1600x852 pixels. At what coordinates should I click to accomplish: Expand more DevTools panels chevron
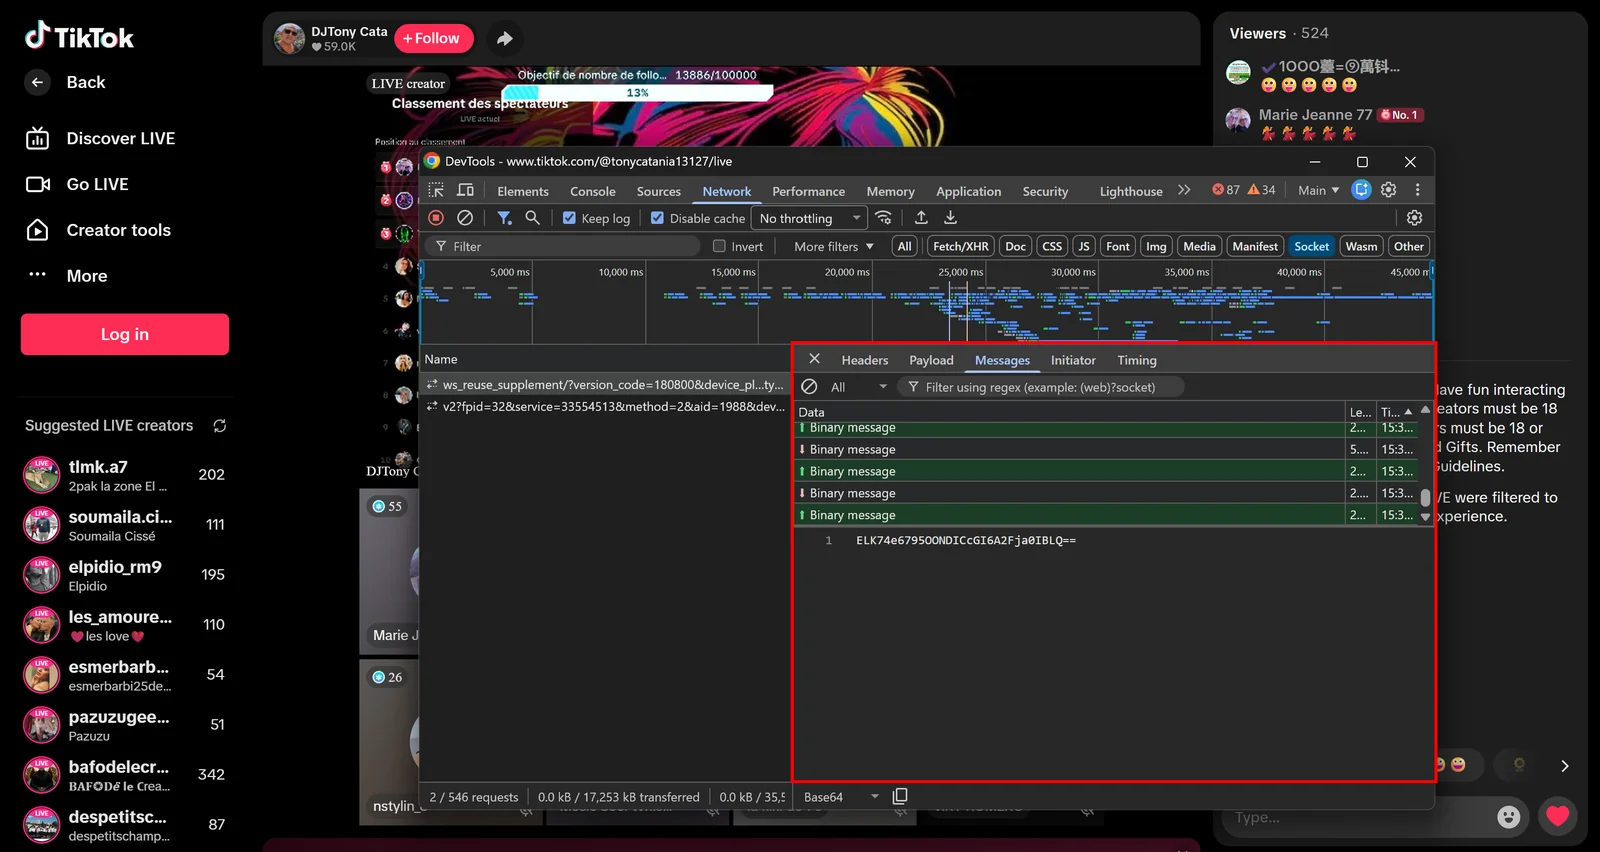click(1184, 190)
